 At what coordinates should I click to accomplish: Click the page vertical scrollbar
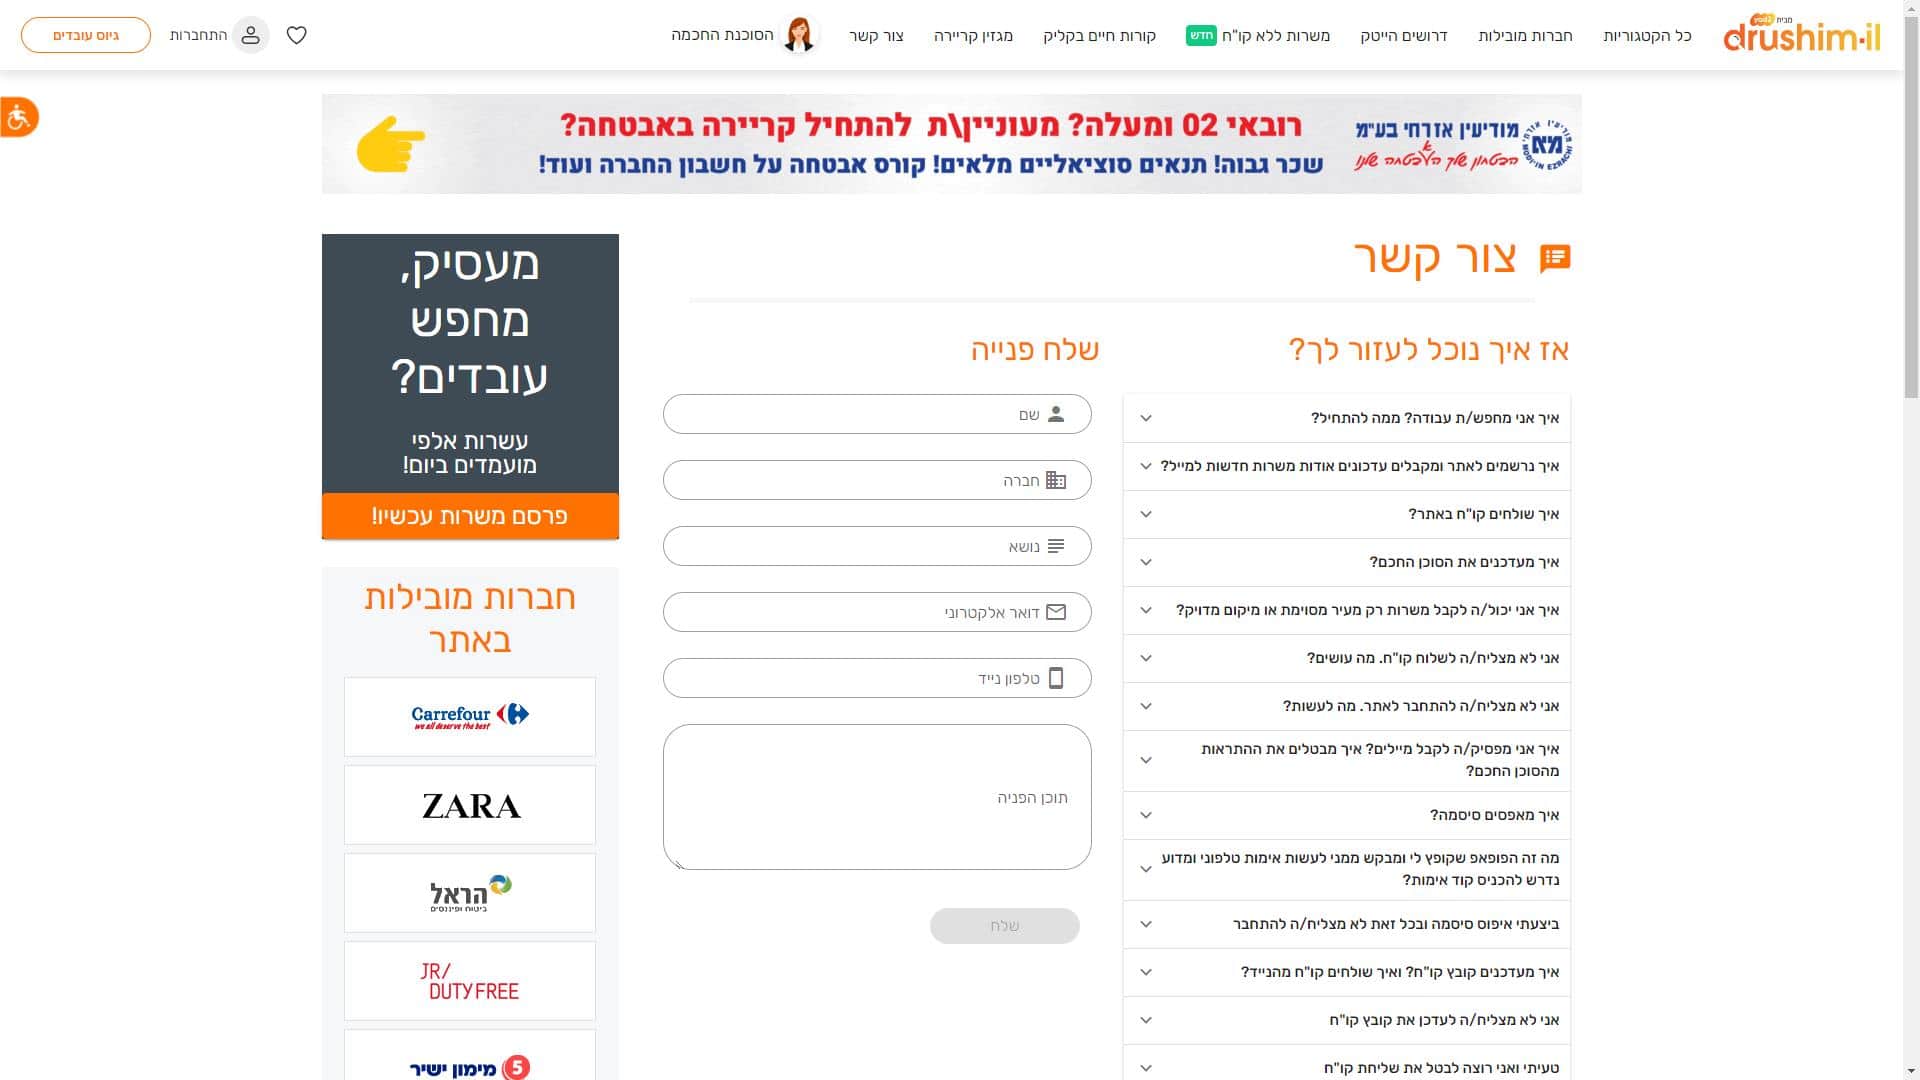1911,540
